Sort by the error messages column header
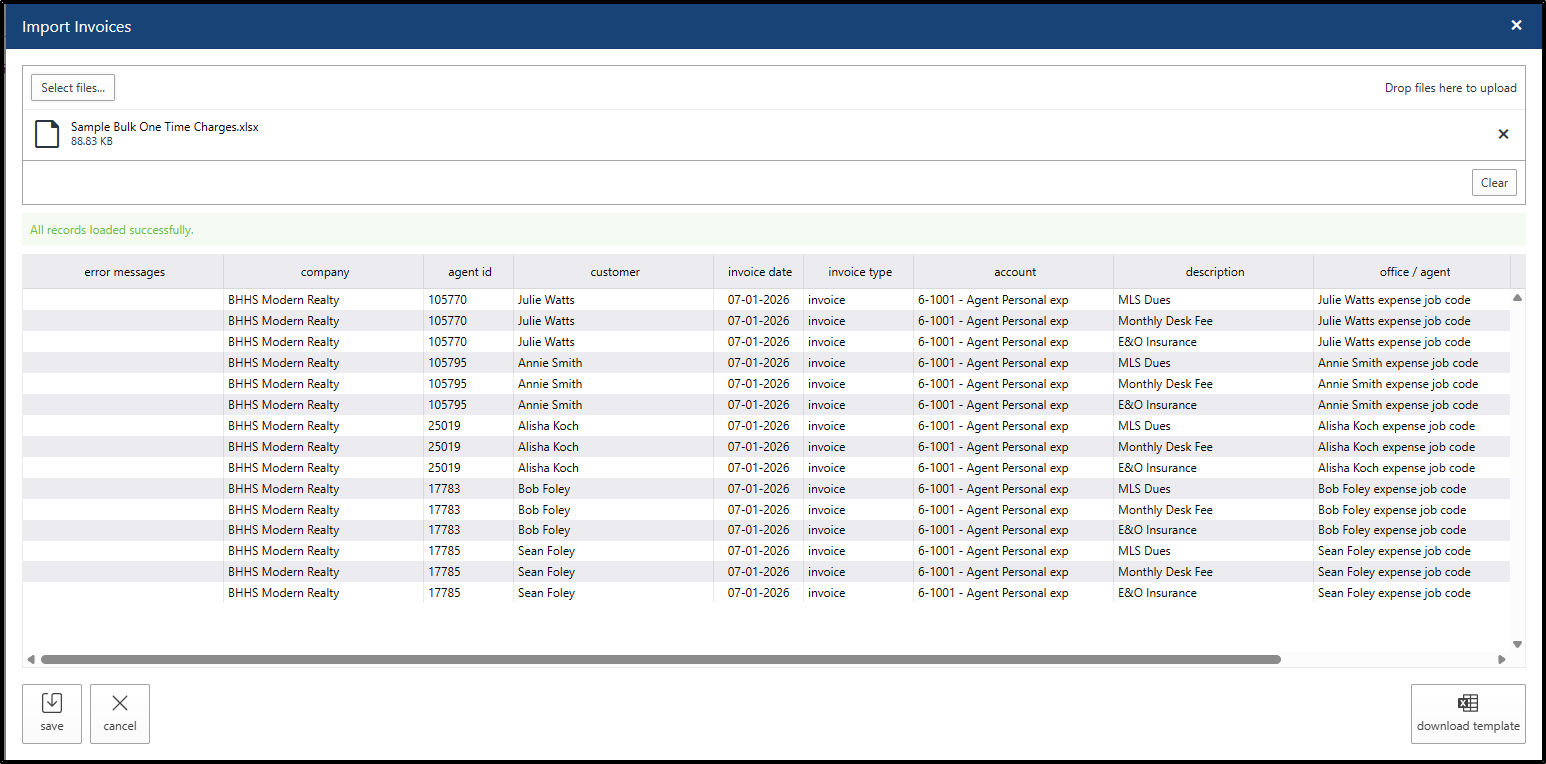 coord(124,272)
